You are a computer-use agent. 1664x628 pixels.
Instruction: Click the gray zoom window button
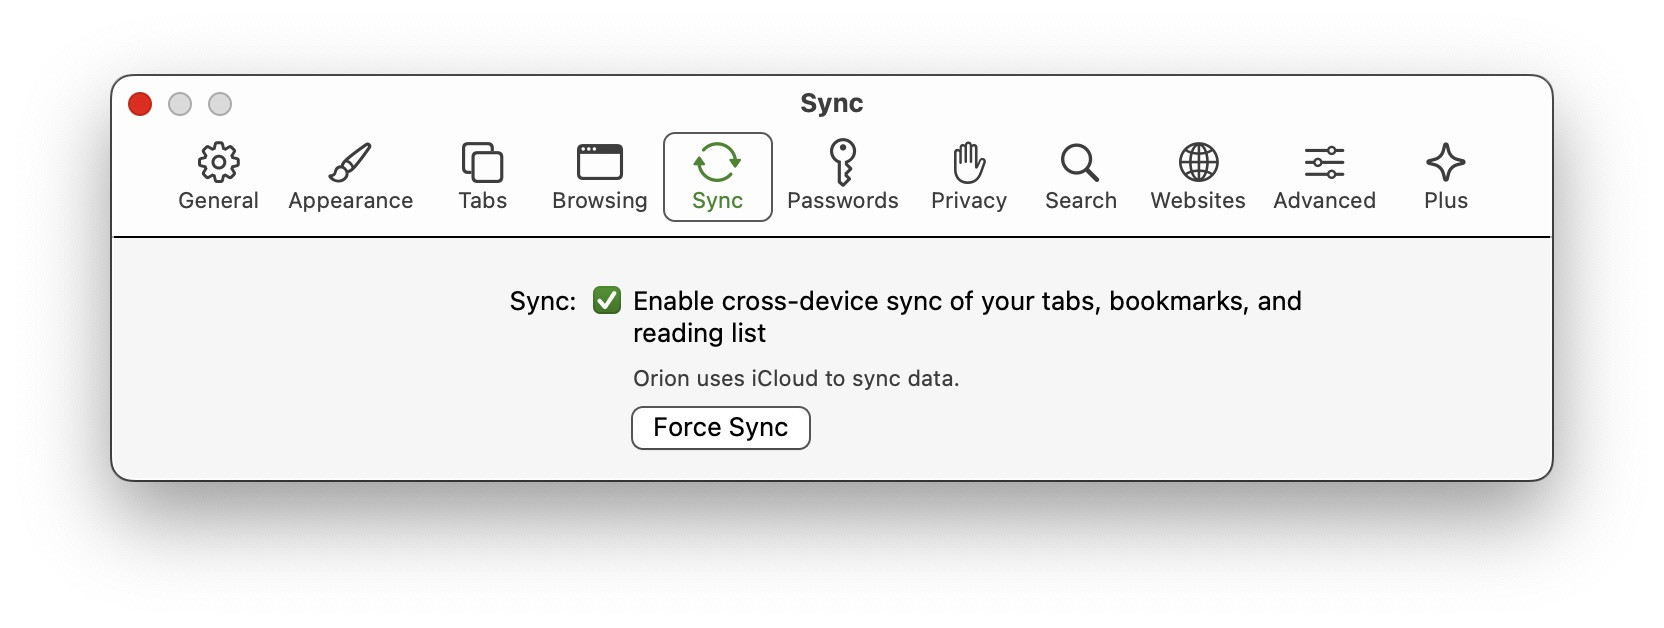220,104
